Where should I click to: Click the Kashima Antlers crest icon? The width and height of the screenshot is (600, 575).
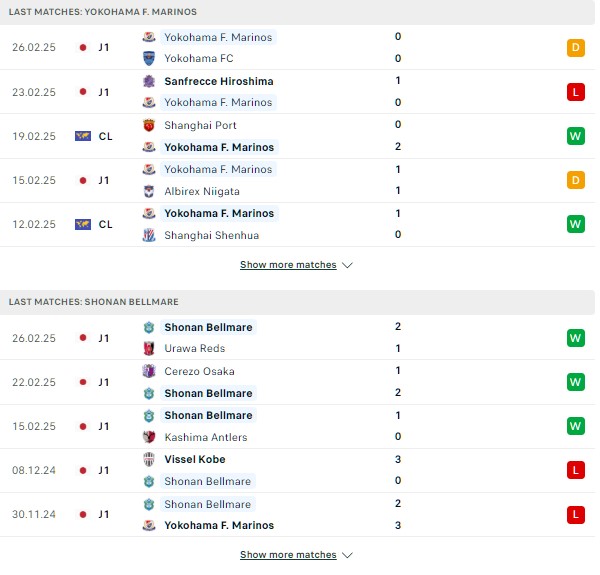[x=149, y=437]
